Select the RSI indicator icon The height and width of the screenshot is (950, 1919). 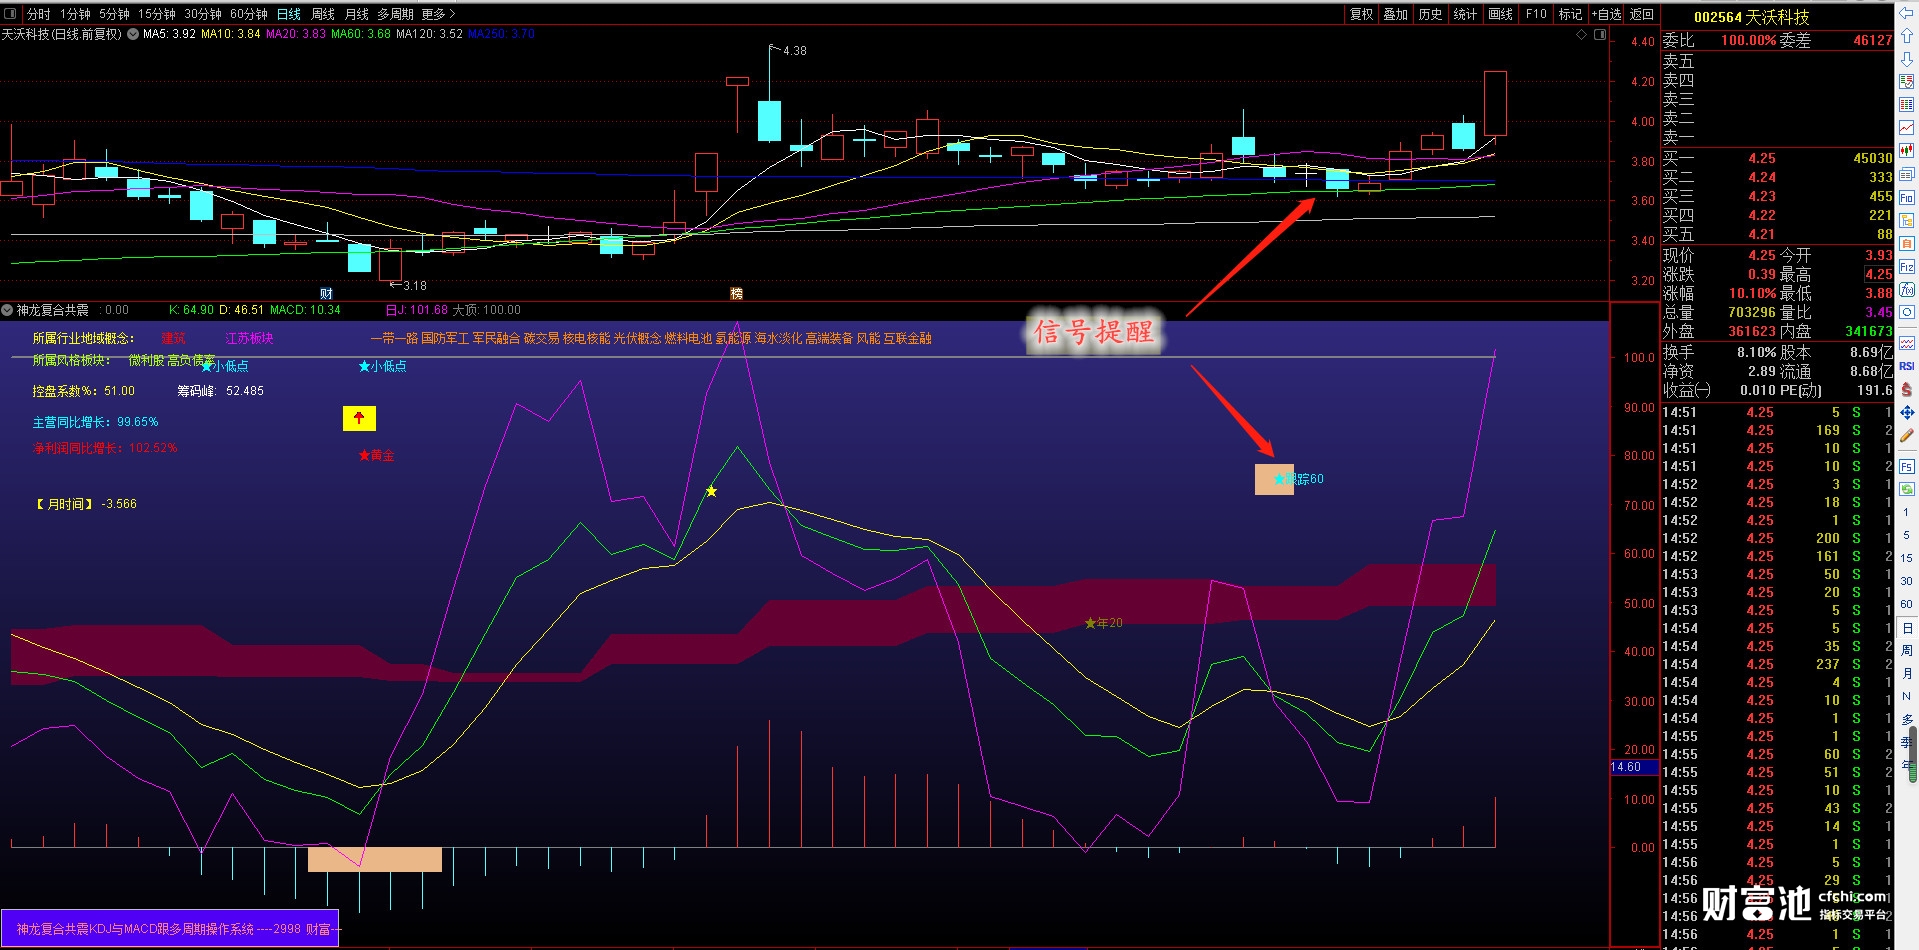(x=1906, y=366)
